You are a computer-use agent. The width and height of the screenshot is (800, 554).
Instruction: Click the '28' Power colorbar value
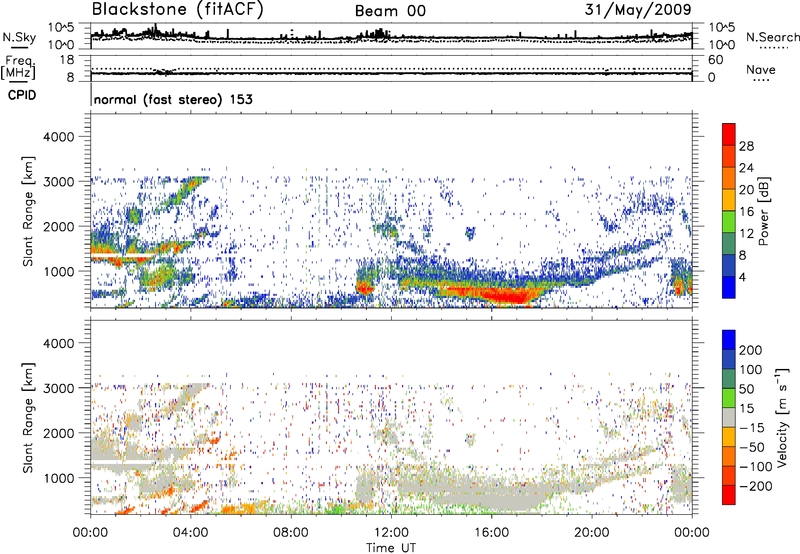[746, 146]
